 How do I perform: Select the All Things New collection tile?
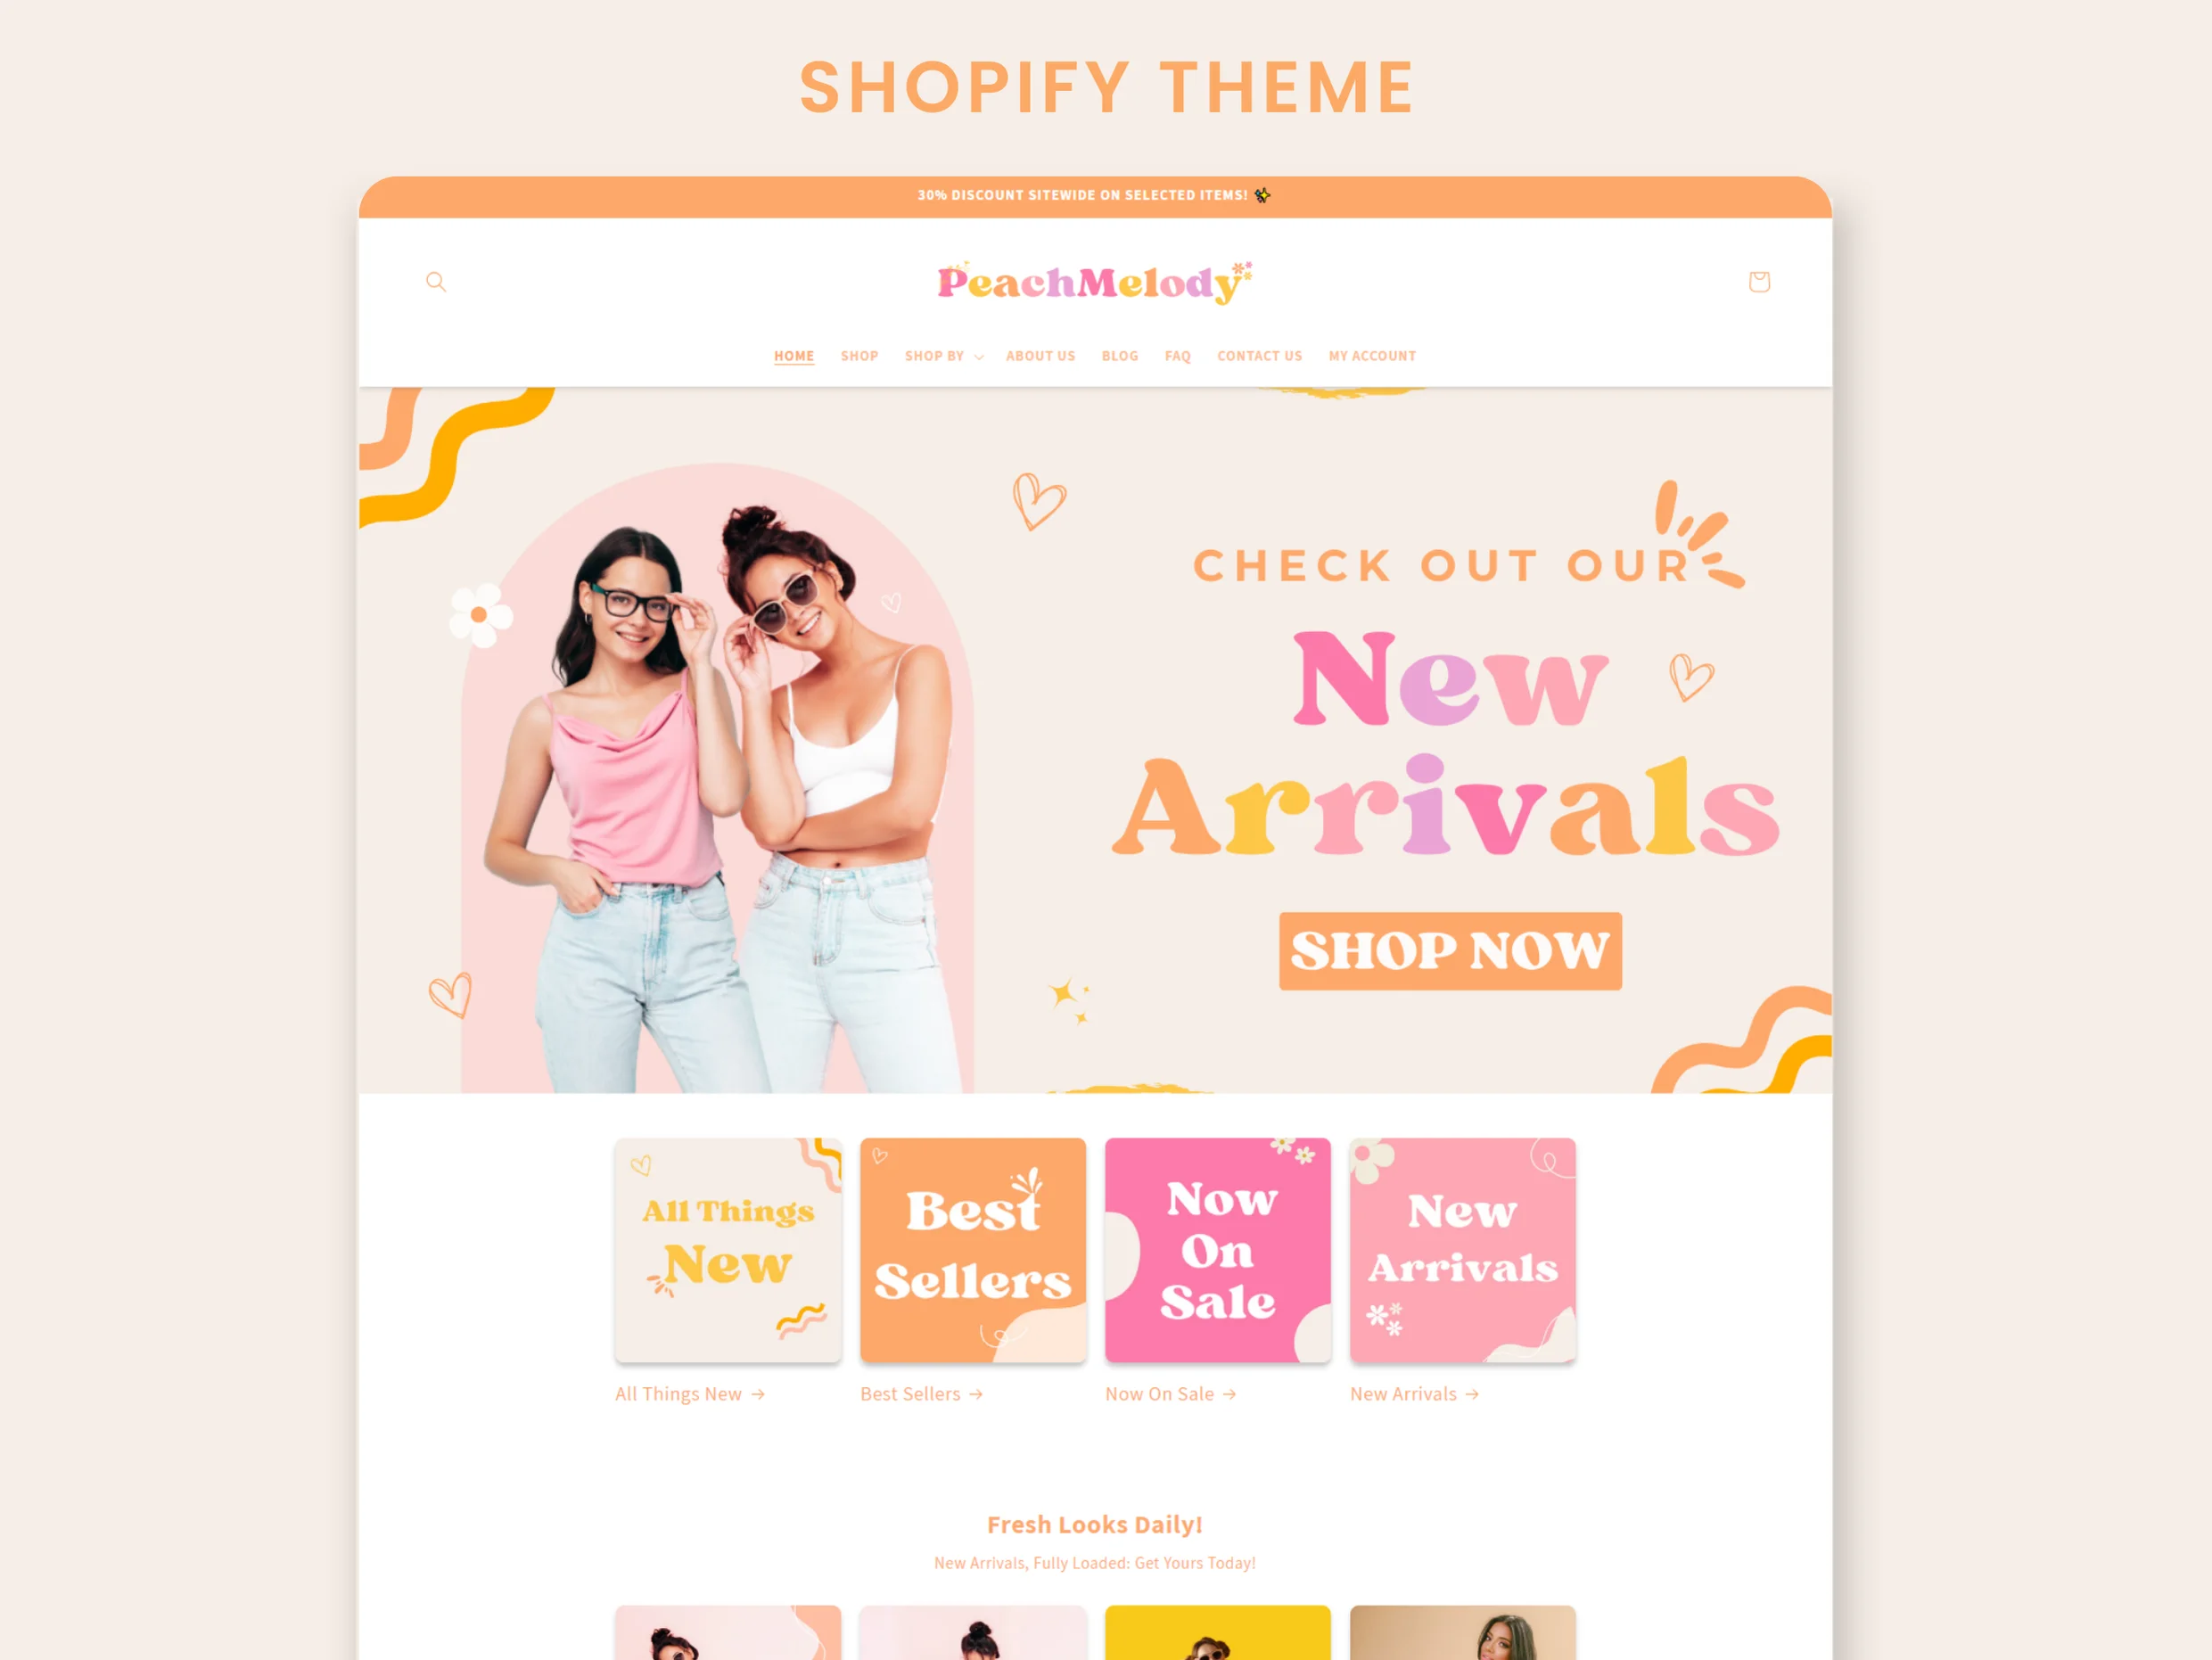(x=728, y=1250)
